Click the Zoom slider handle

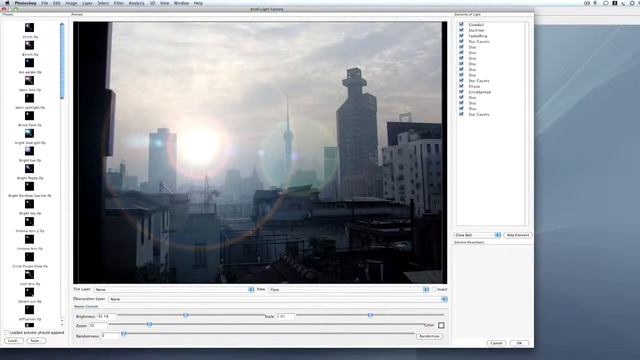click(x=149, y=324)
